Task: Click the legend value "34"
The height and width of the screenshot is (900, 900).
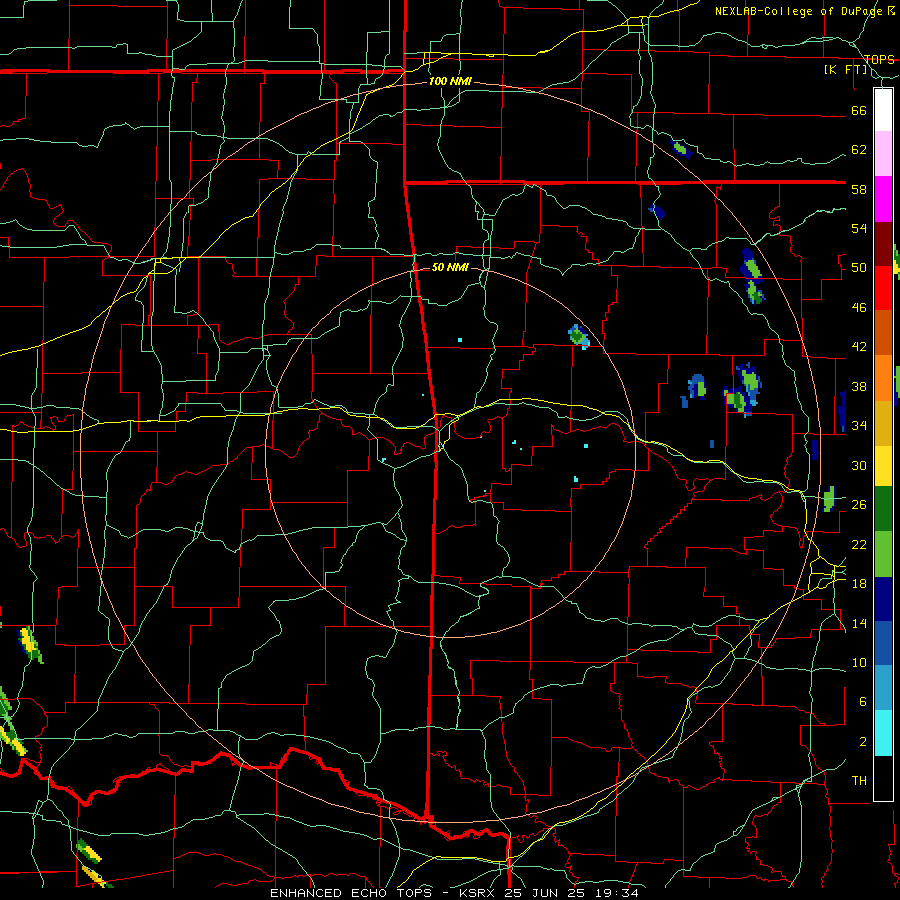Action: pos(859,426)
